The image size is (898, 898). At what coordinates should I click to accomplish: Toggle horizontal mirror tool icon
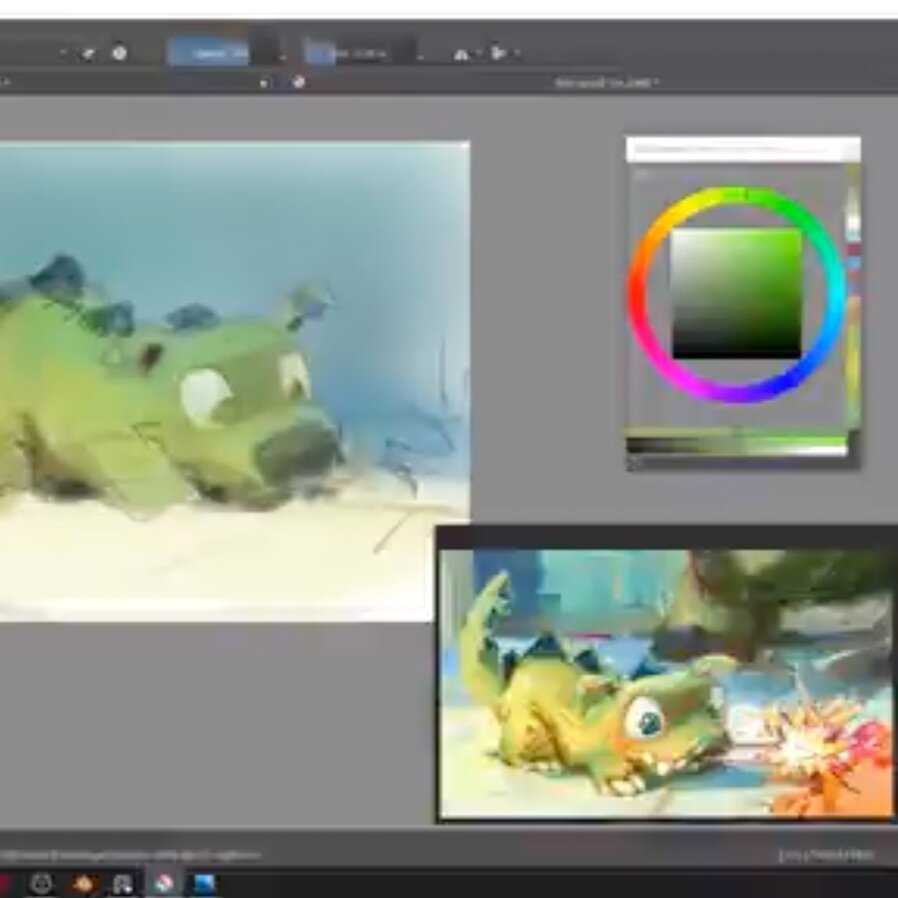click(x=461, y=53)
